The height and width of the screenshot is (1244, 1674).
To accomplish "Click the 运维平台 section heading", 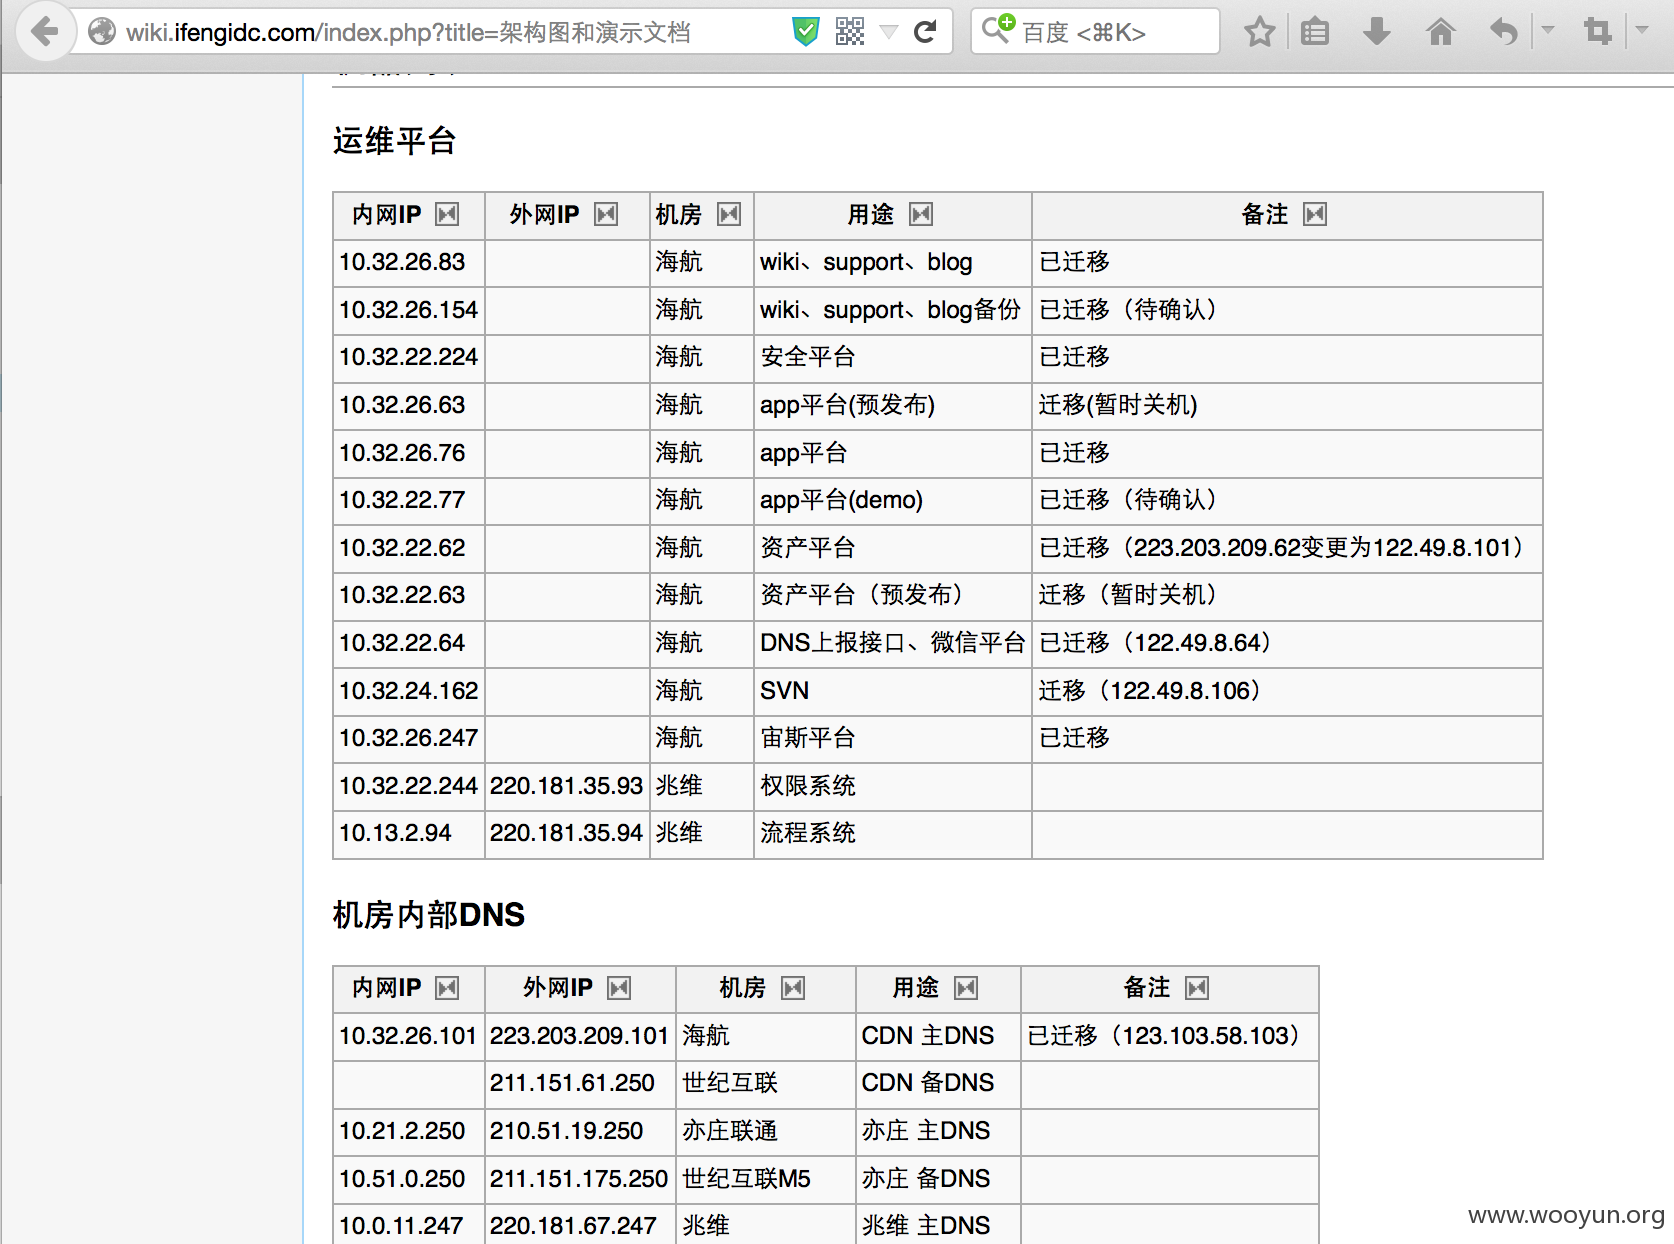I will tap(394, 141).
